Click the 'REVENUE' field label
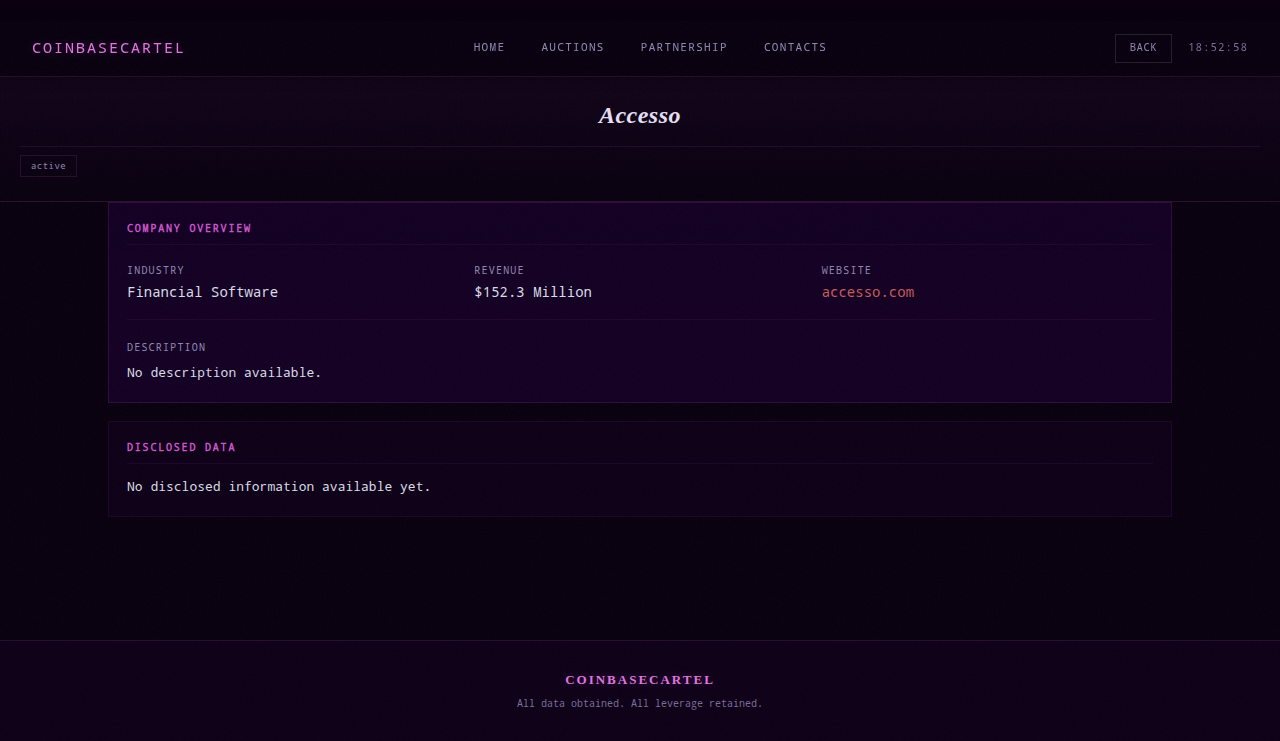This screenshot has width=1280, height=741. click(x=499, y=271)
